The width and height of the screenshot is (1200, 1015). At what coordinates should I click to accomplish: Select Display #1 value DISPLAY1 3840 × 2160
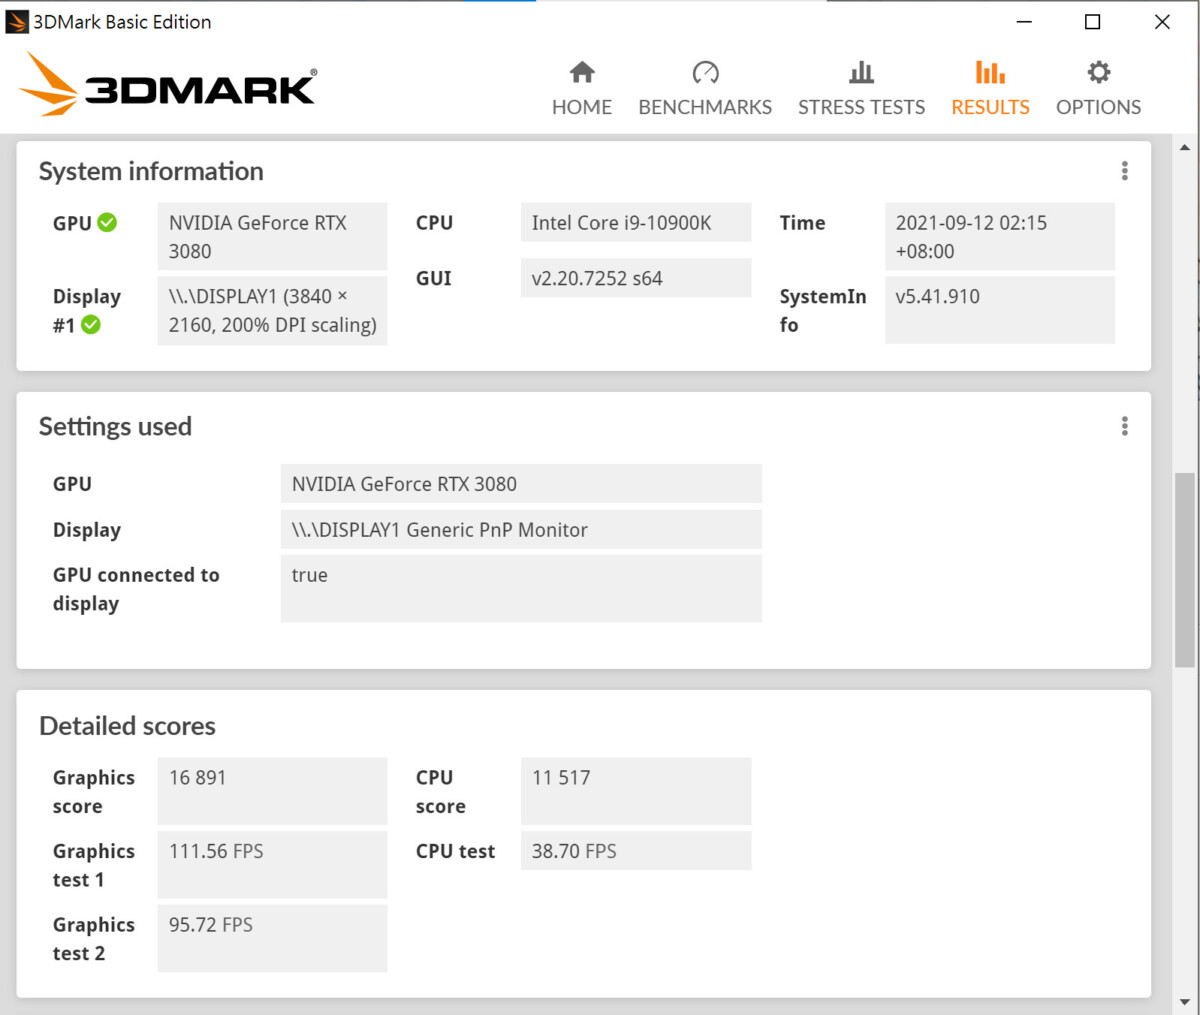pos(272,310)
